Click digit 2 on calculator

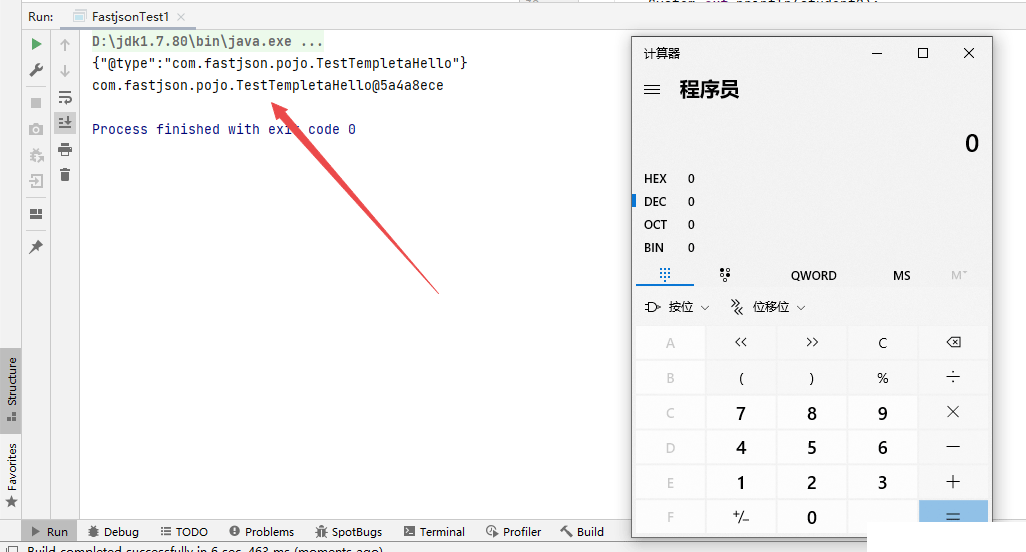point(812,482)
